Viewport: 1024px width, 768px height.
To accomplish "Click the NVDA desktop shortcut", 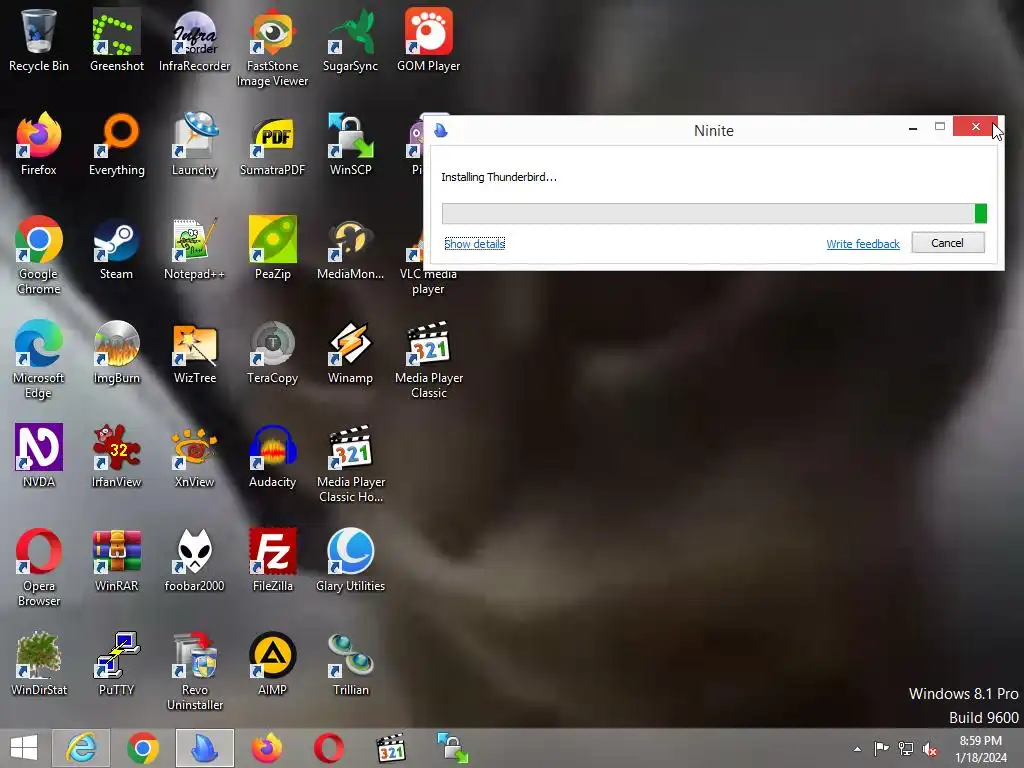I will click(x=39, y=455).
